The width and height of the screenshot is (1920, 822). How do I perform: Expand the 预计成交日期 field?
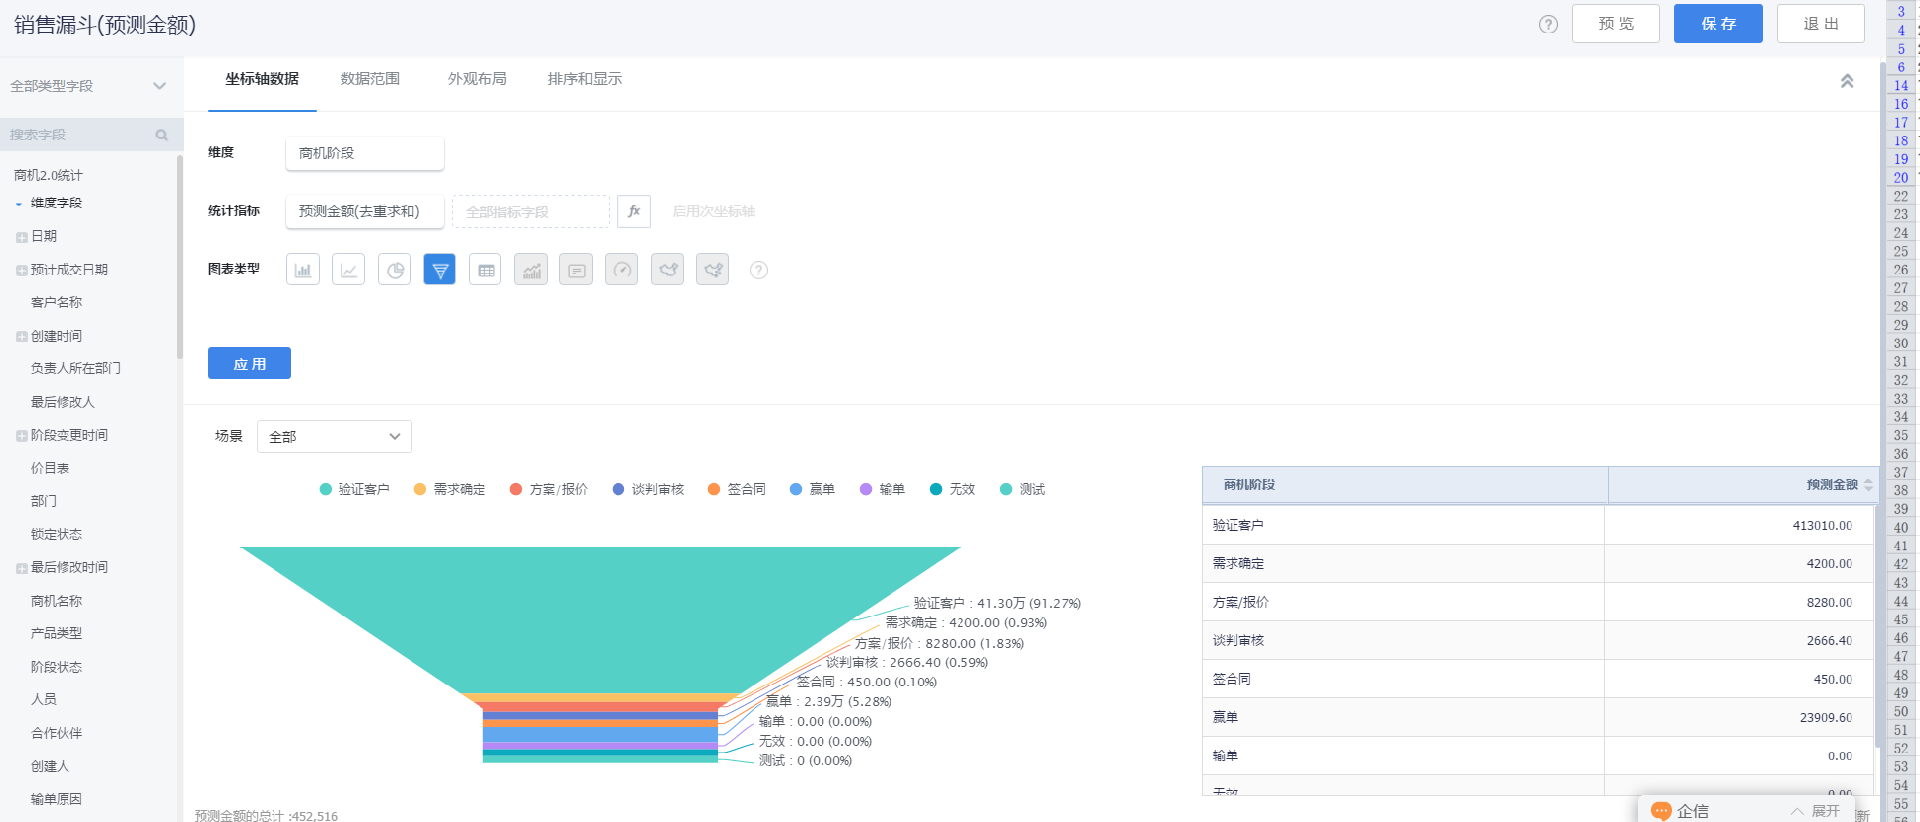pos(21,270)
